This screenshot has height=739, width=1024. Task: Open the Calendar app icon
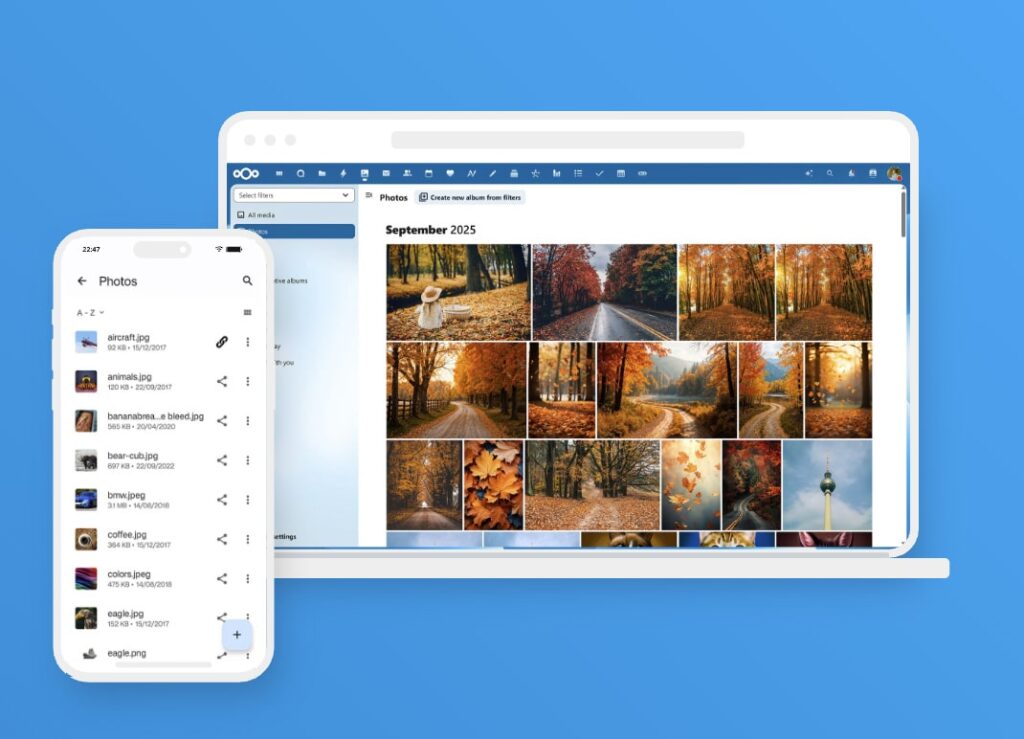tap(428, 173)
